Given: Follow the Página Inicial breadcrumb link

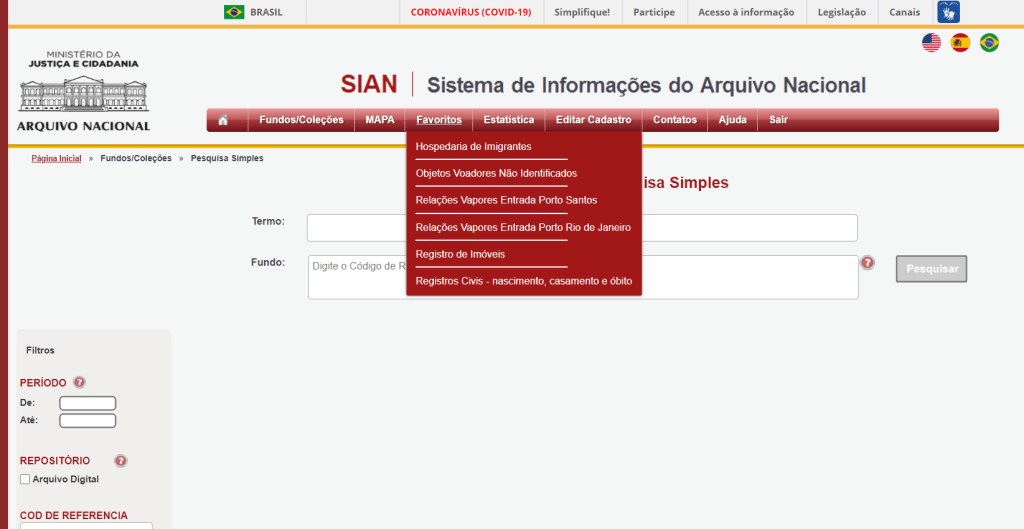Looking at the screenshot, I should click(x=56, y=158).
